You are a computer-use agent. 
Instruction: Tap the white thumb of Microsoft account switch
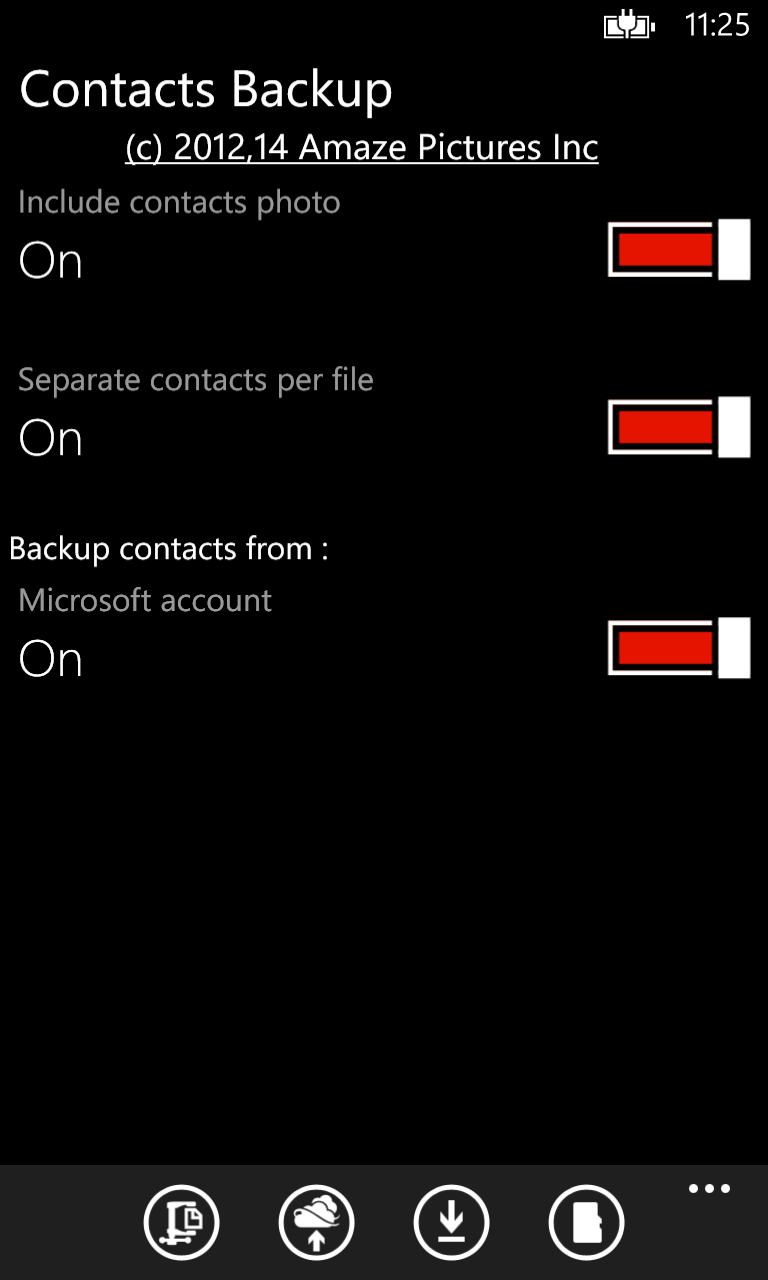click(734, 648)
